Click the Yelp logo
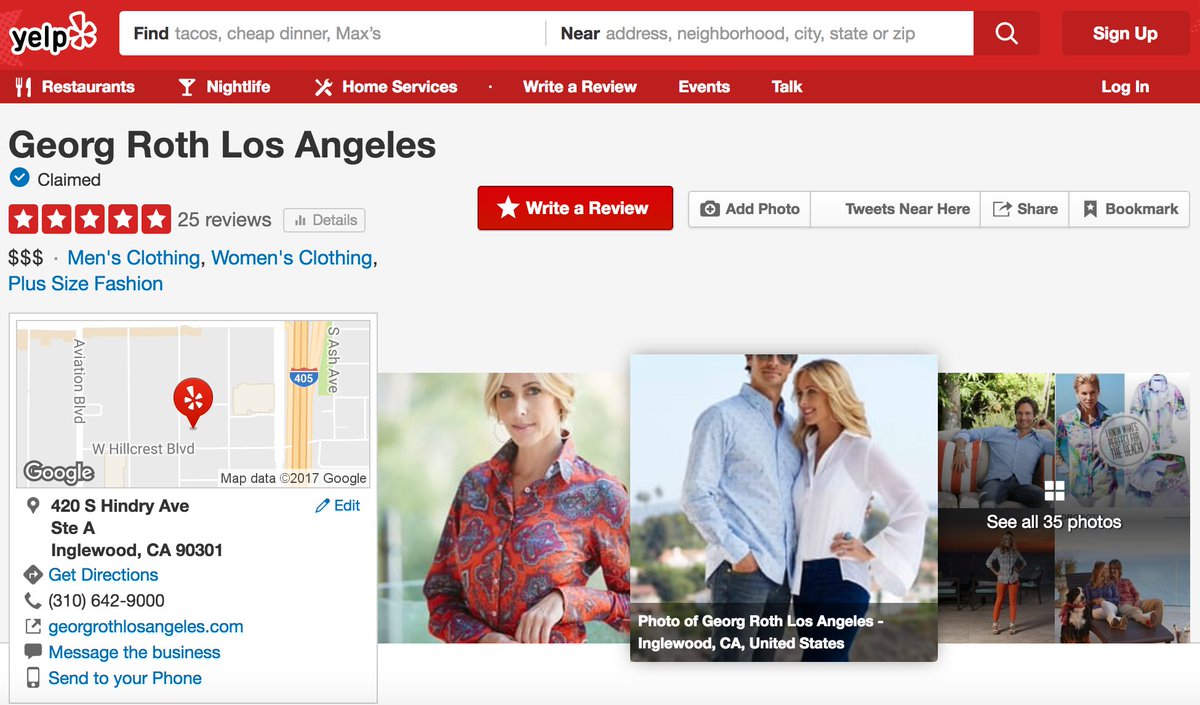The image size is (1200, 705). tap(54, 34)
